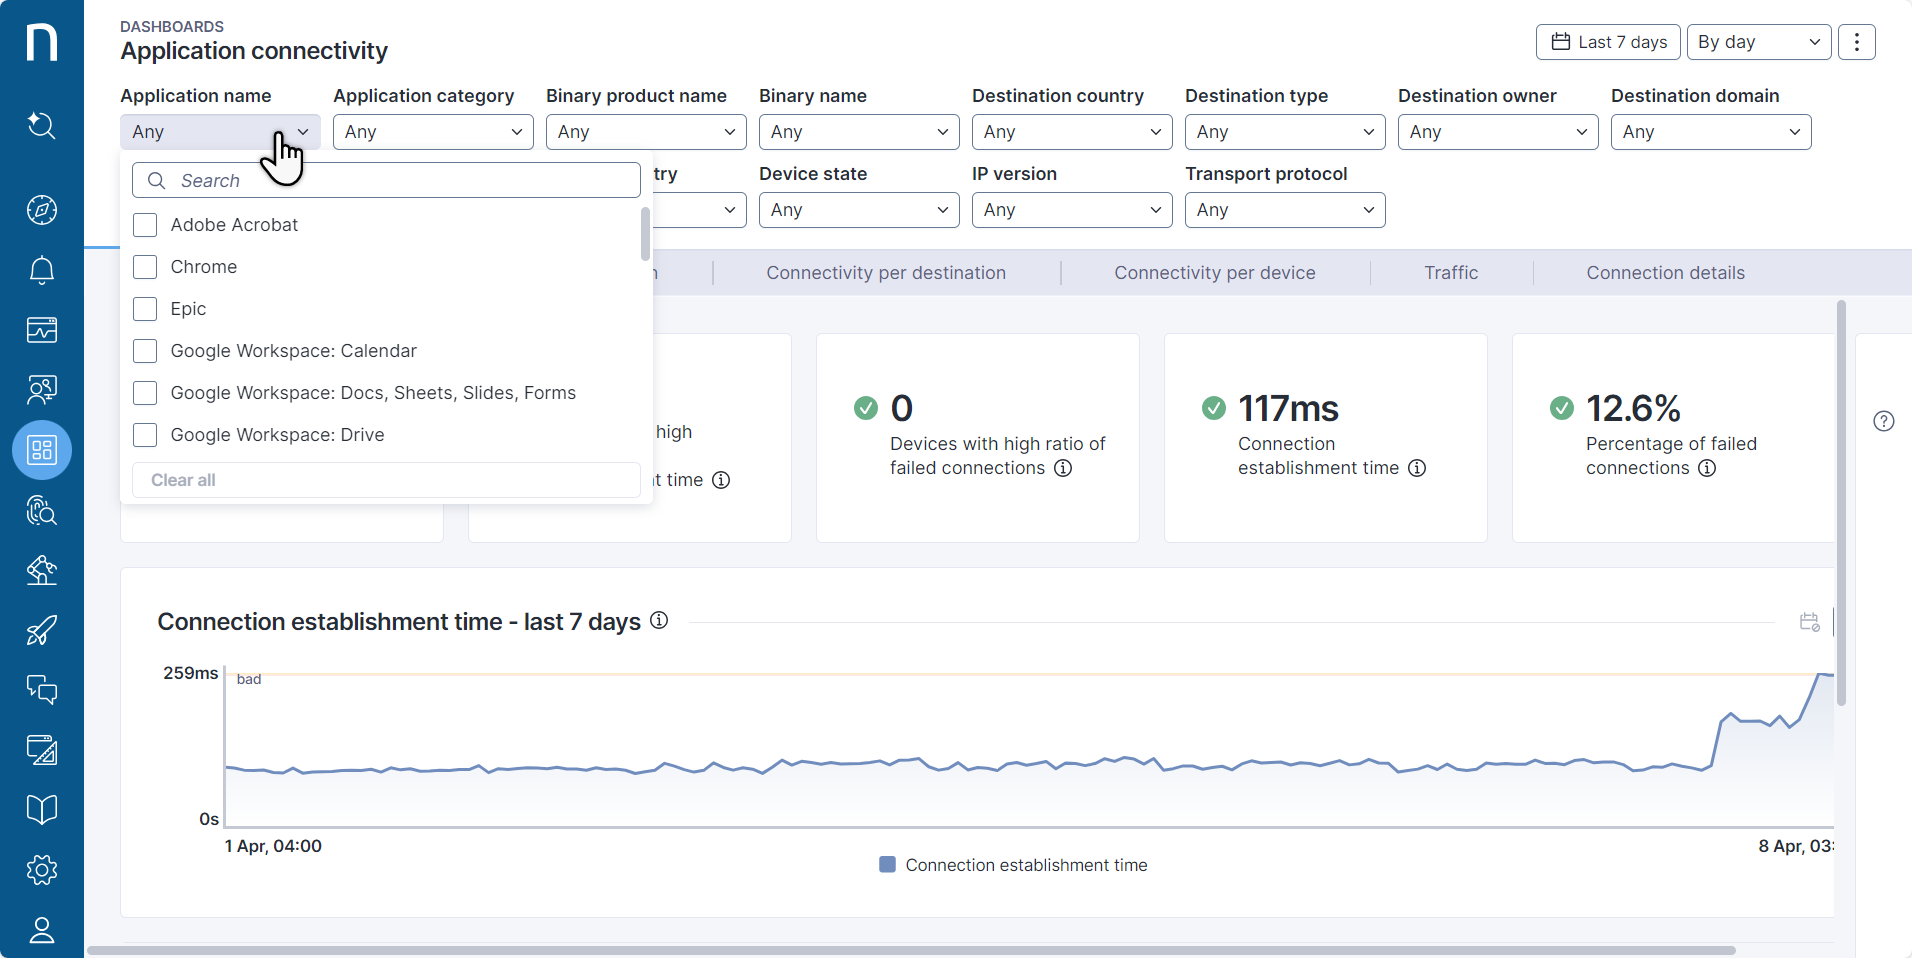Image resolution: width=1912 pixels, height=958 pixels.
Task: Open the settings gear icon in sidebar
Action: [x=41, y=870]
